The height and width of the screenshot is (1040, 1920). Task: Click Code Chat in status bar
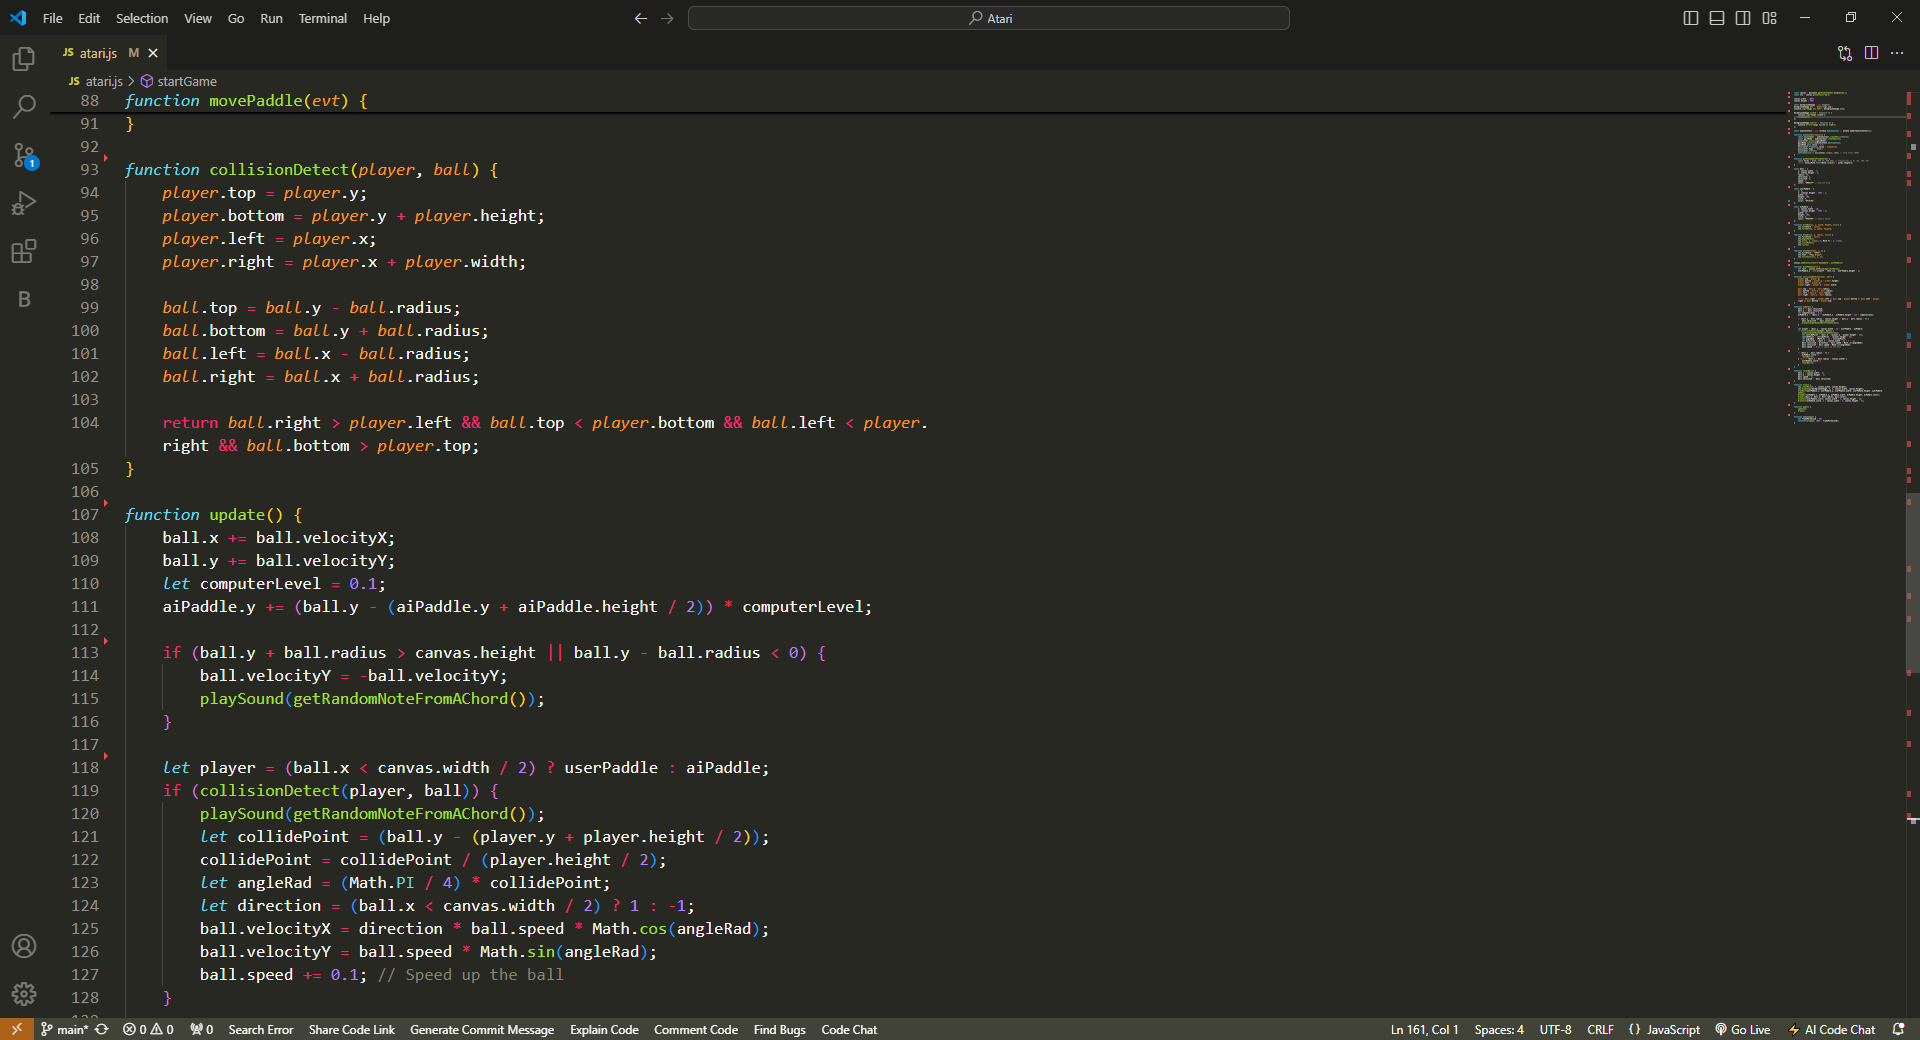tap(849, 1029)
